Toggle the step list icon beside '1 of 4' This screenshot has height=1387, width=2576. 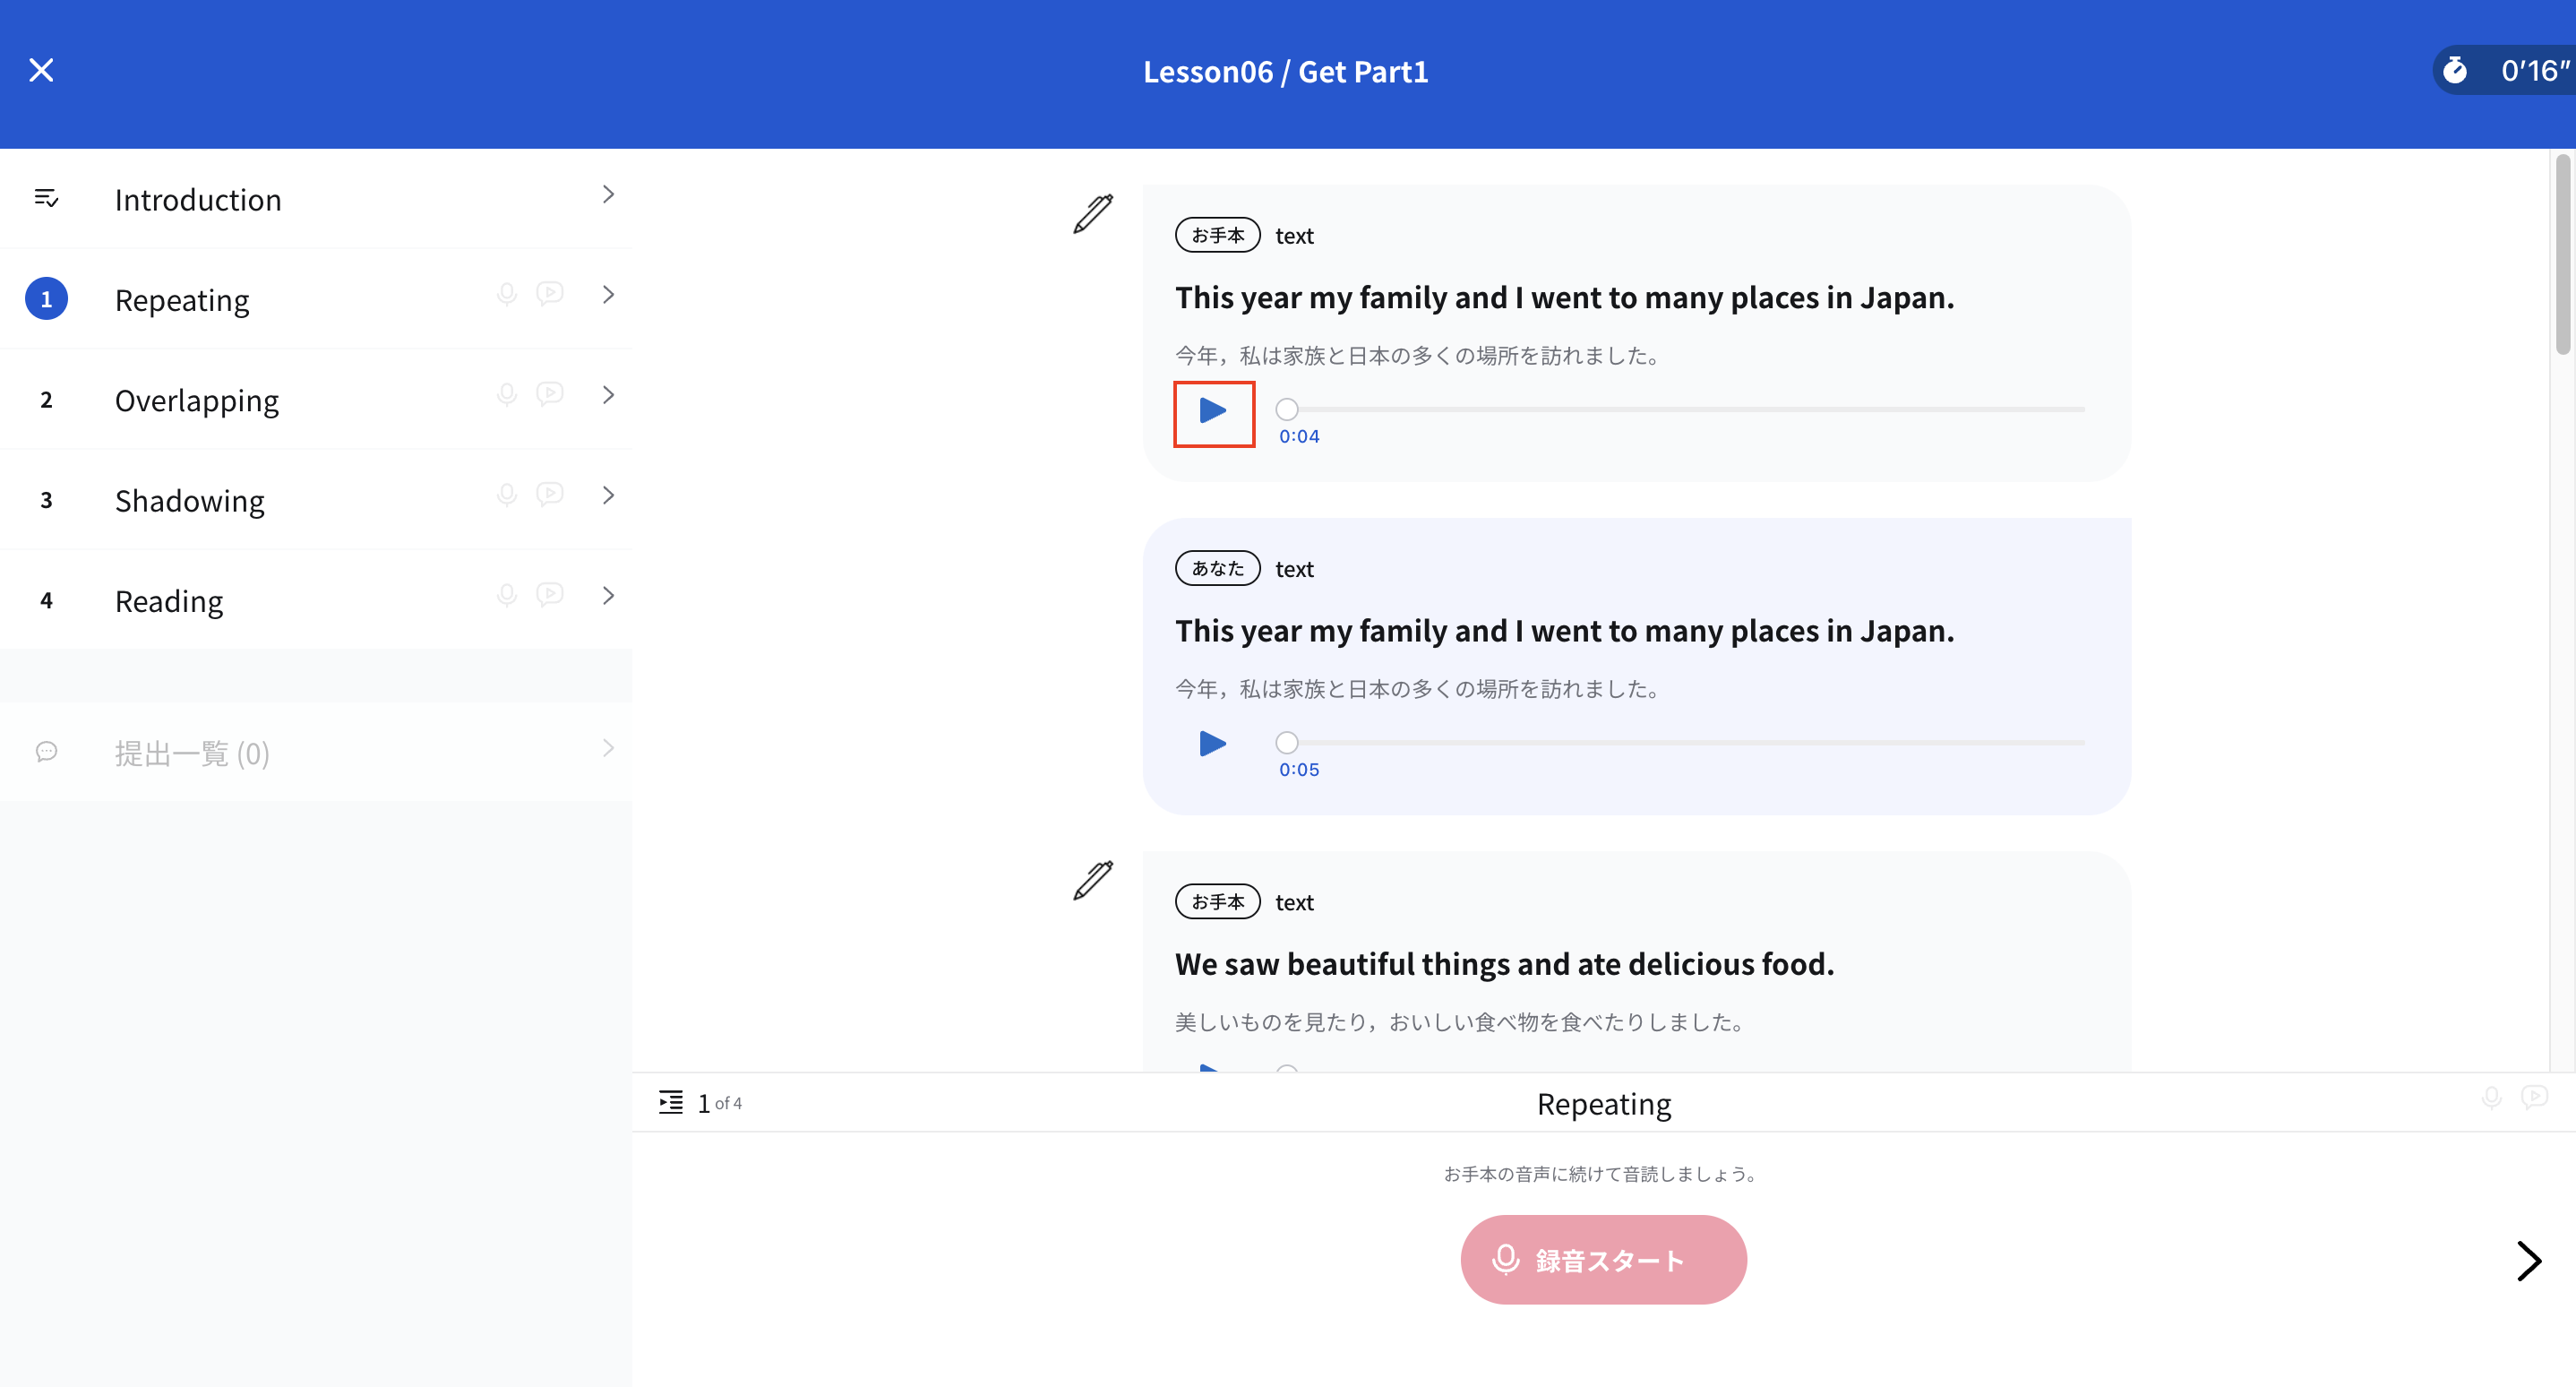click(671, 1103)
